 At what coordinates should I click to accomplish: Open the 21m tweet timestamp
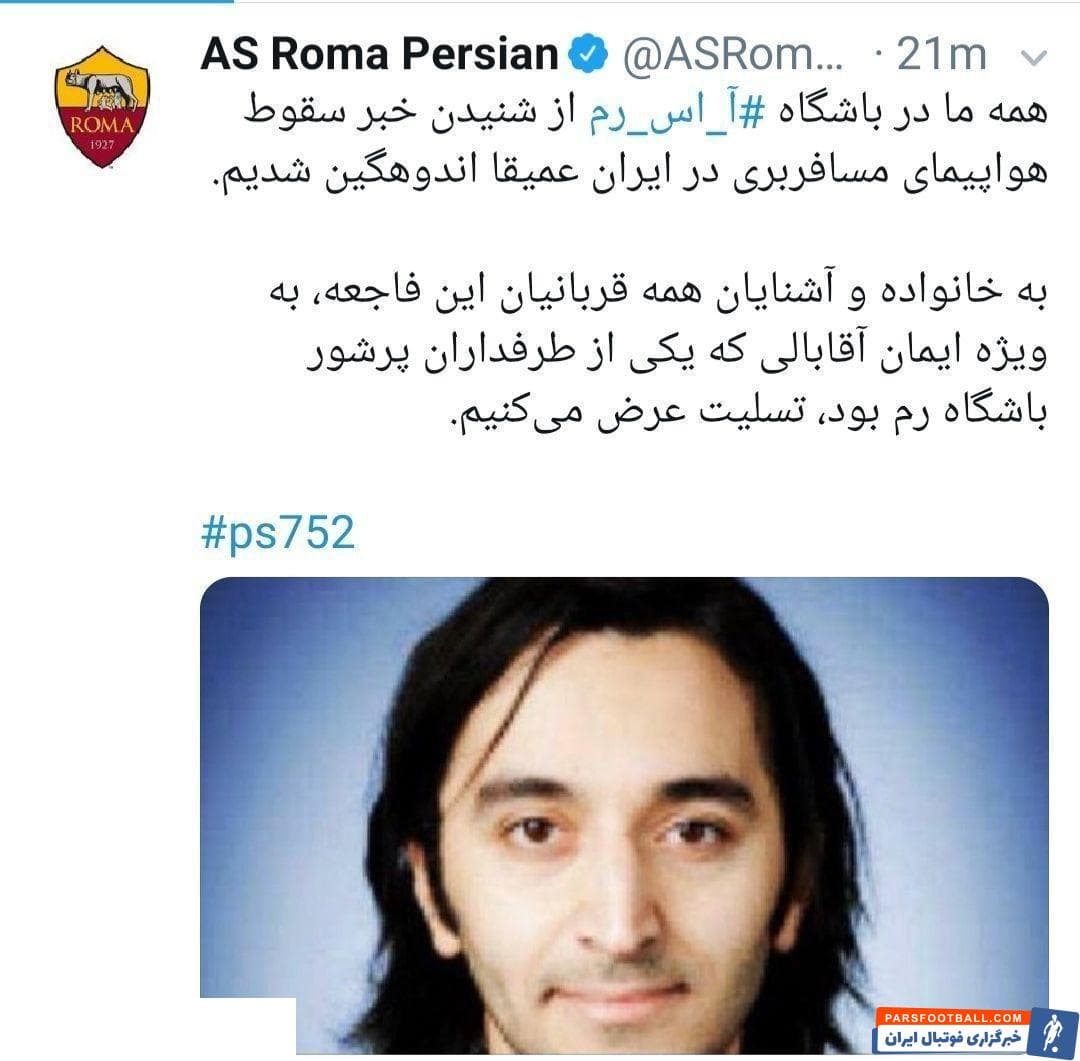click(941, 54)
